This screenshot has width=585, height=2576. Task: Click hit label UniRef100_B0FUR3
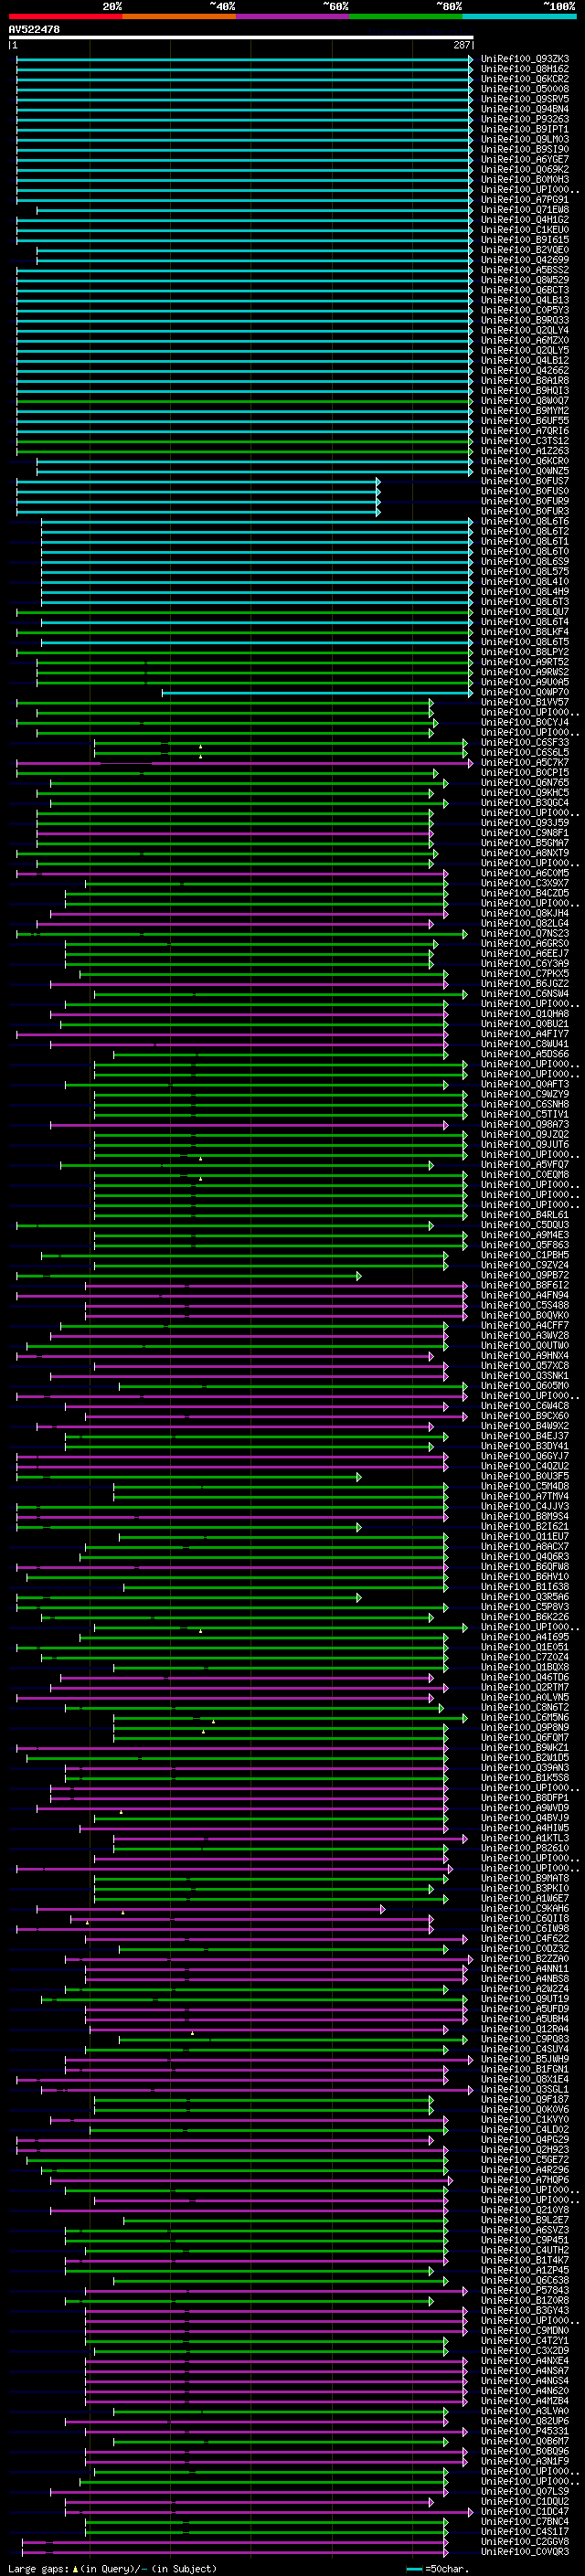(x=525, y=511)
